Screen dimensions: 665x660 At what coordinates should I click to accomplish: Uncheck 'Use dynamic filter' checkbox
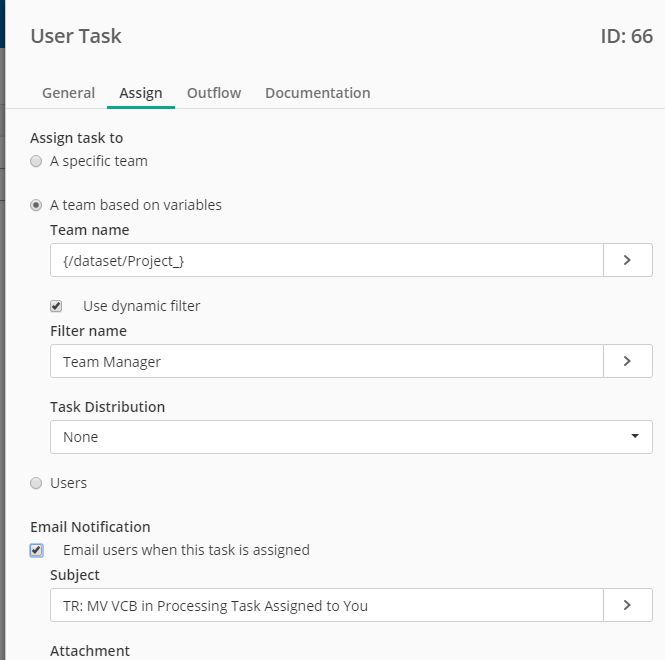56,306
